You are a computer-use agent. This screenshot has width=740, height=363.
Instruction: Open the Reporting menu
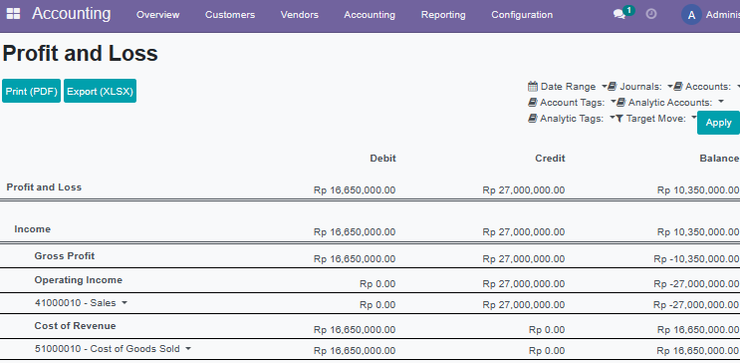click(443, 15)
